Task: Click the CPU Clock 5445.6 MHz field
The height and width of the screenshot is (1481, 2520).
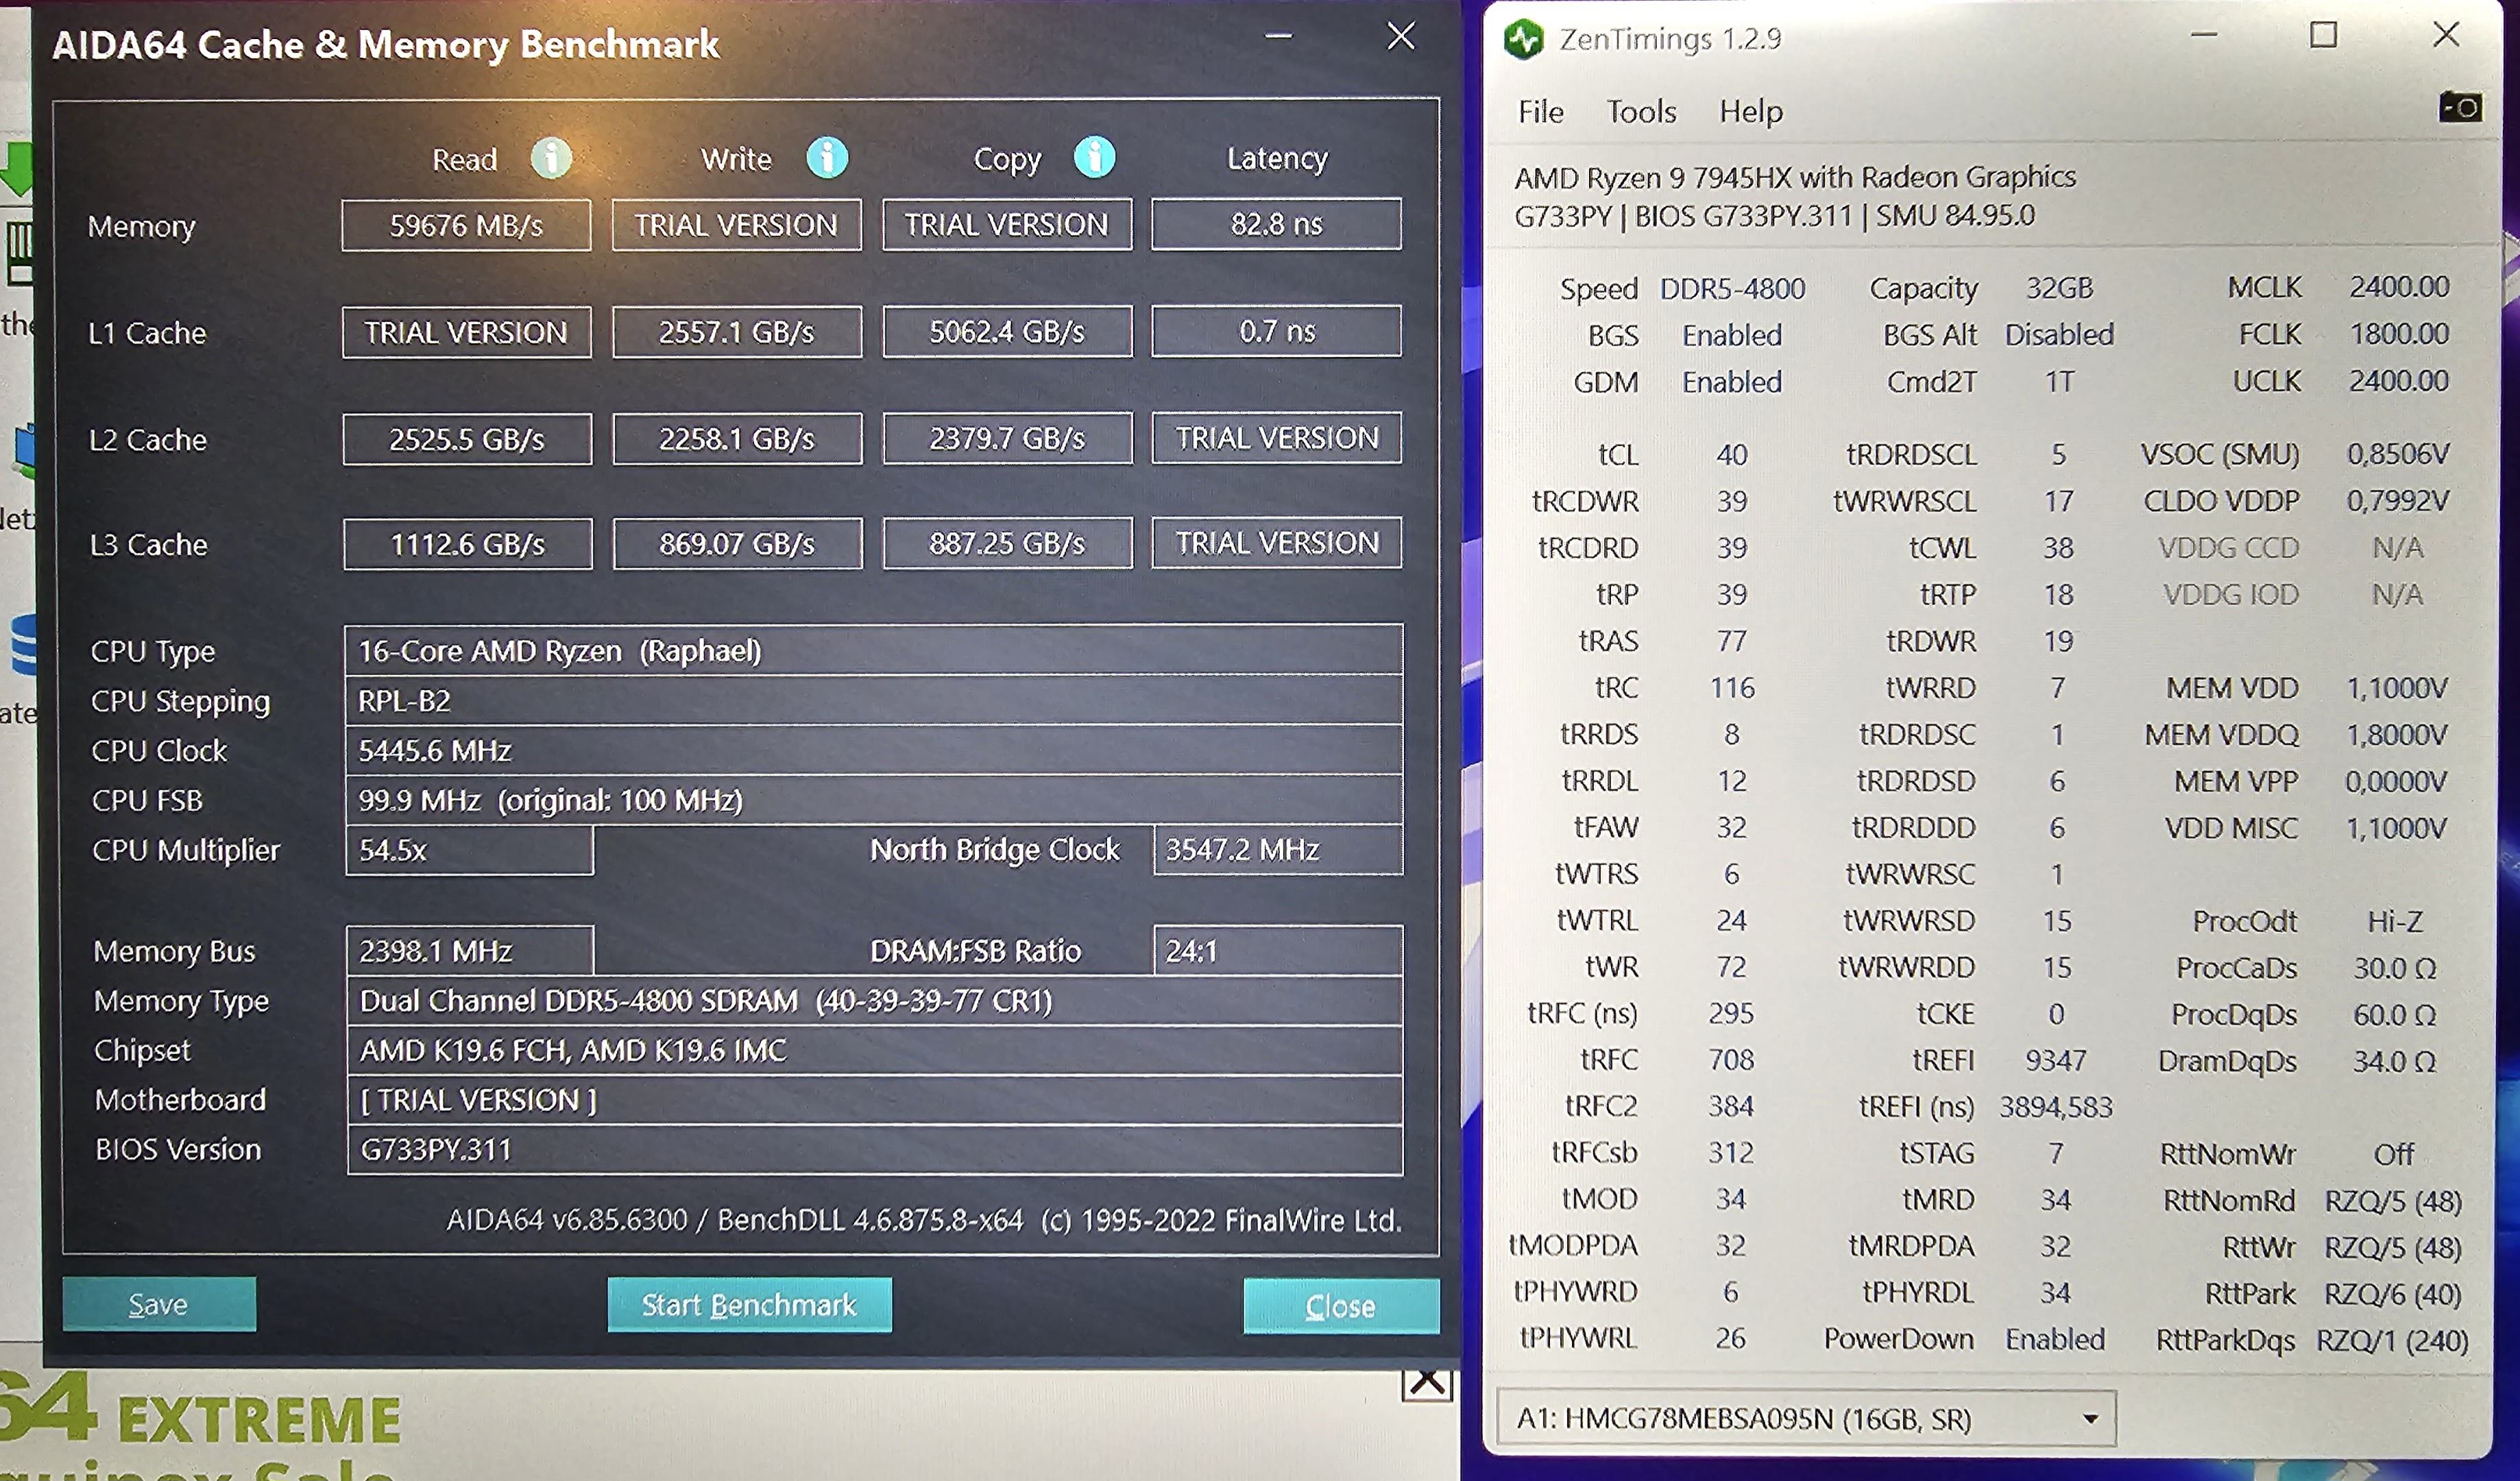Action: [874, 750]
